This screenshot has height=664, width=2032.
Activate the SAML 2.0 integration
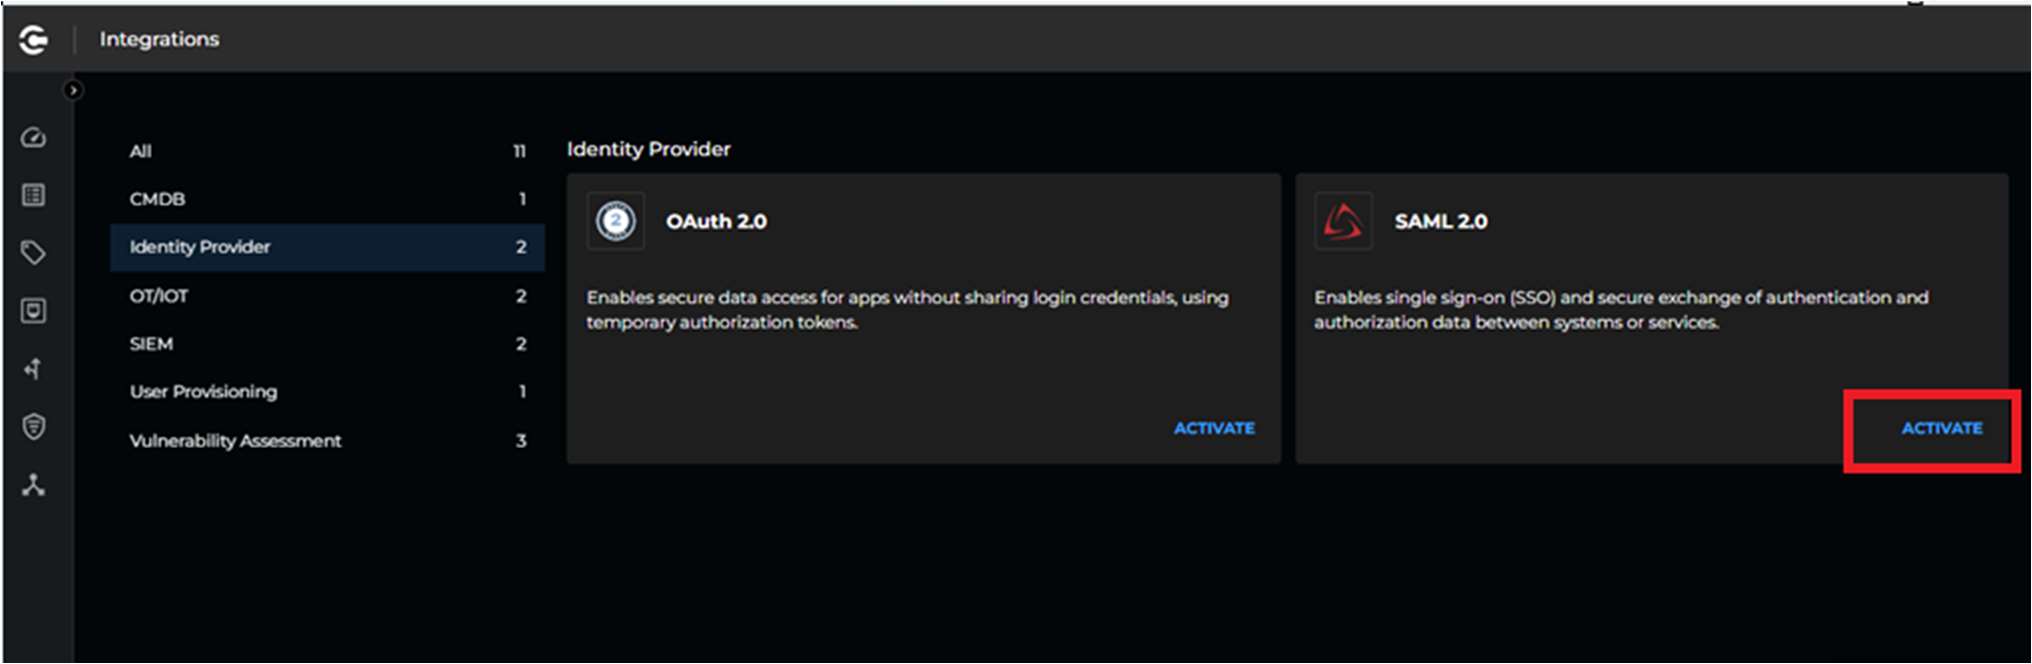pos(1941,428)
